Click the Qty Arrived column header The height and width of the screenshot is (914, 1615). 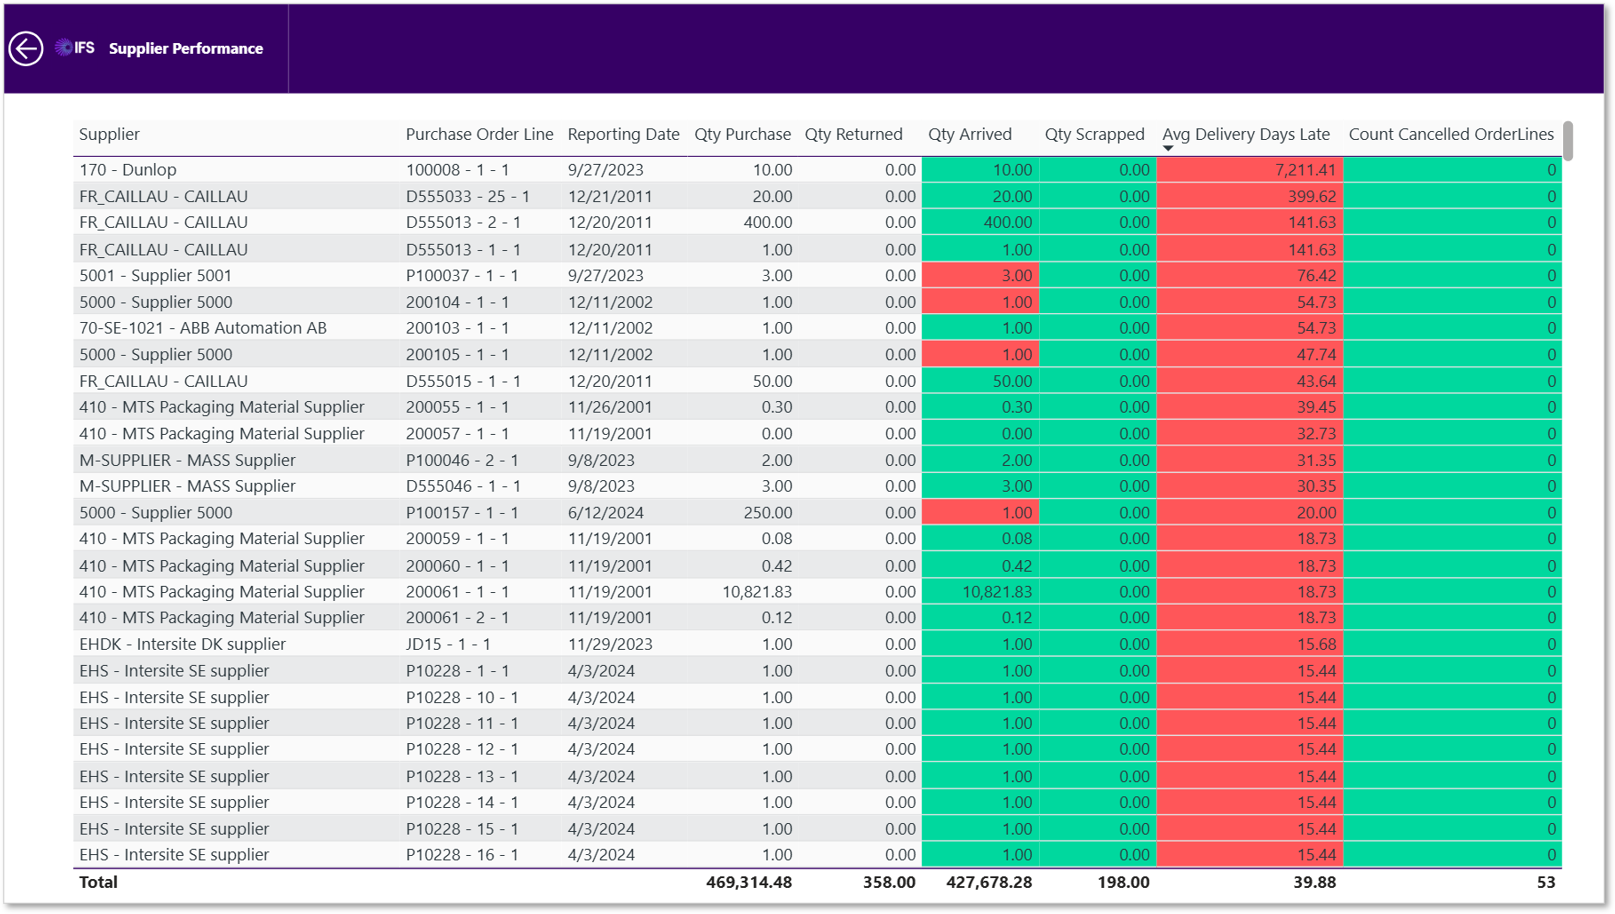tap(969, 134)
